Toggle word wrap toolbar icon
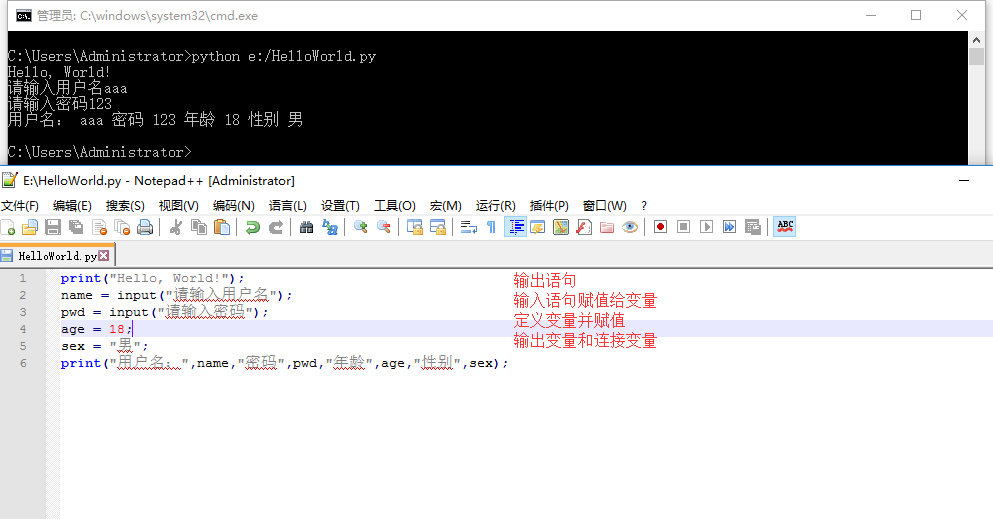 point(469,227)
